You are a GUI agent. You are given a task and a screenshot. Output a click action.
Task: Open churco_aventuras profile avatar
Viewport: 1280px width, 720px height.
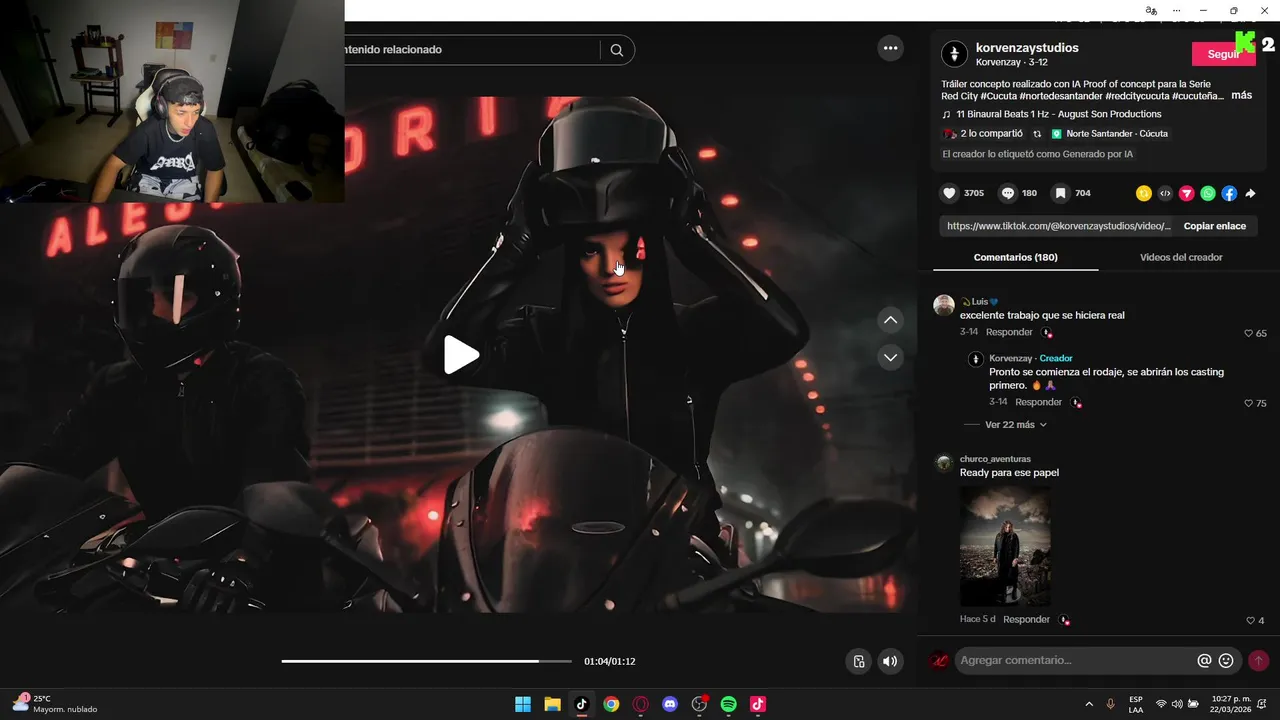point(943,462)
